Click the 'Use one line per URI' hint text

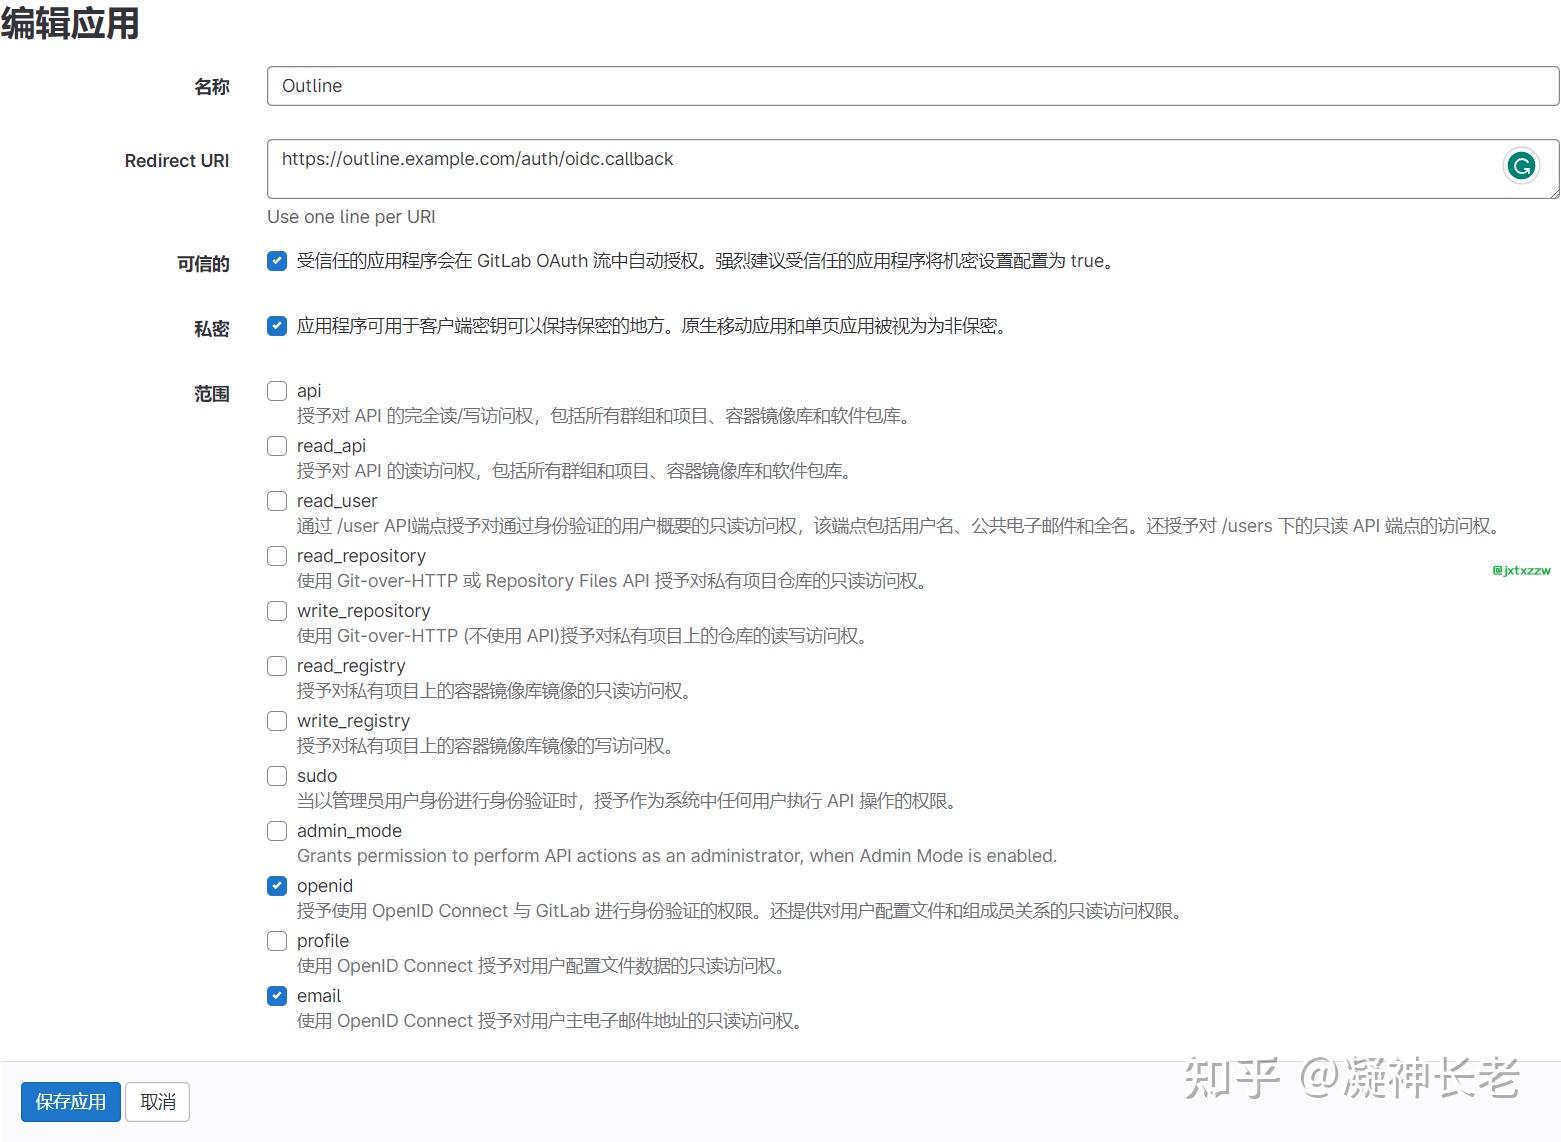click(351, 217)
